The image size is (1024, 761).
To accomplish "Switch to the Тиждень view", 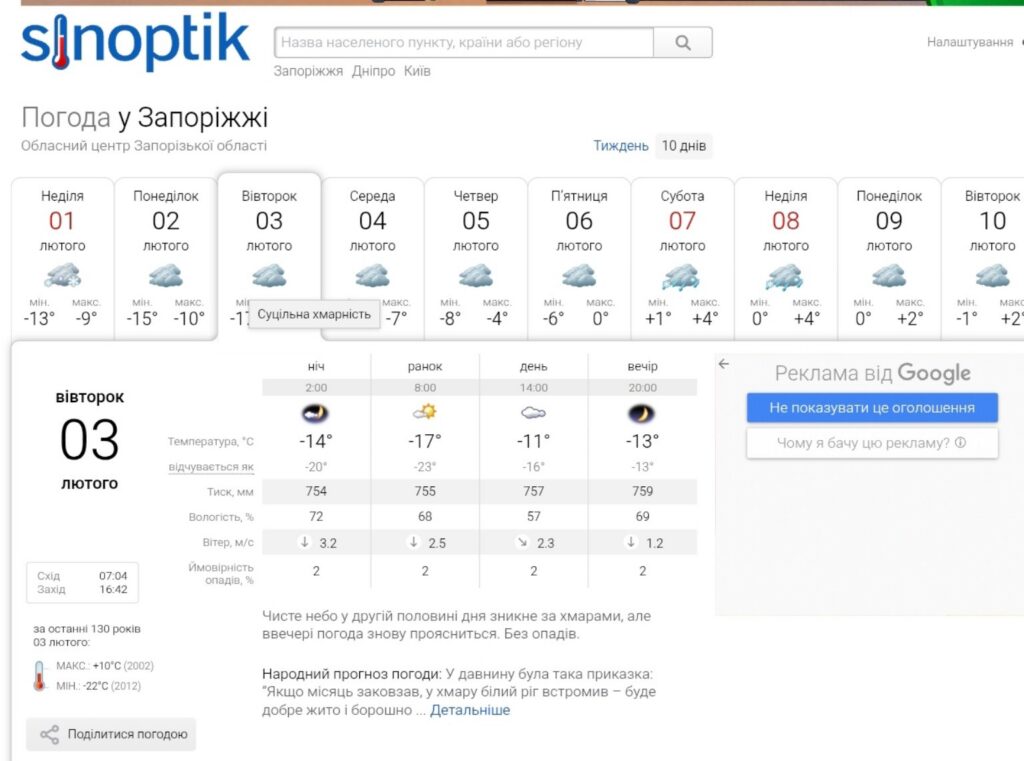I will click(x=621, y=146).
